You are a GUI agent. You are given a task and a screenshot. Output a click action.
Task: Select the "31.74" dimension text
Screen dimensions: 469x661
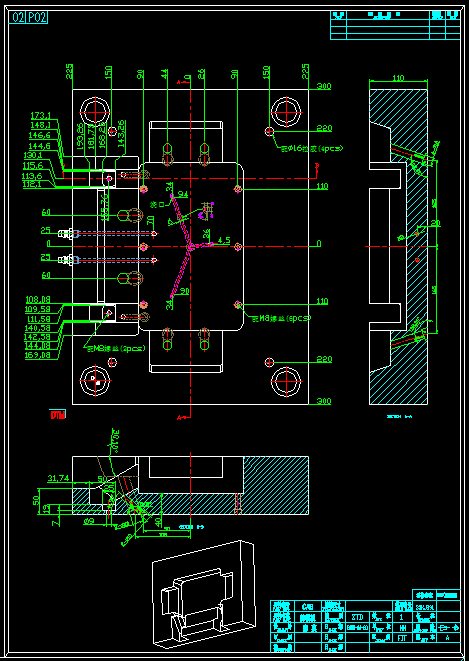tap(58, 478)
